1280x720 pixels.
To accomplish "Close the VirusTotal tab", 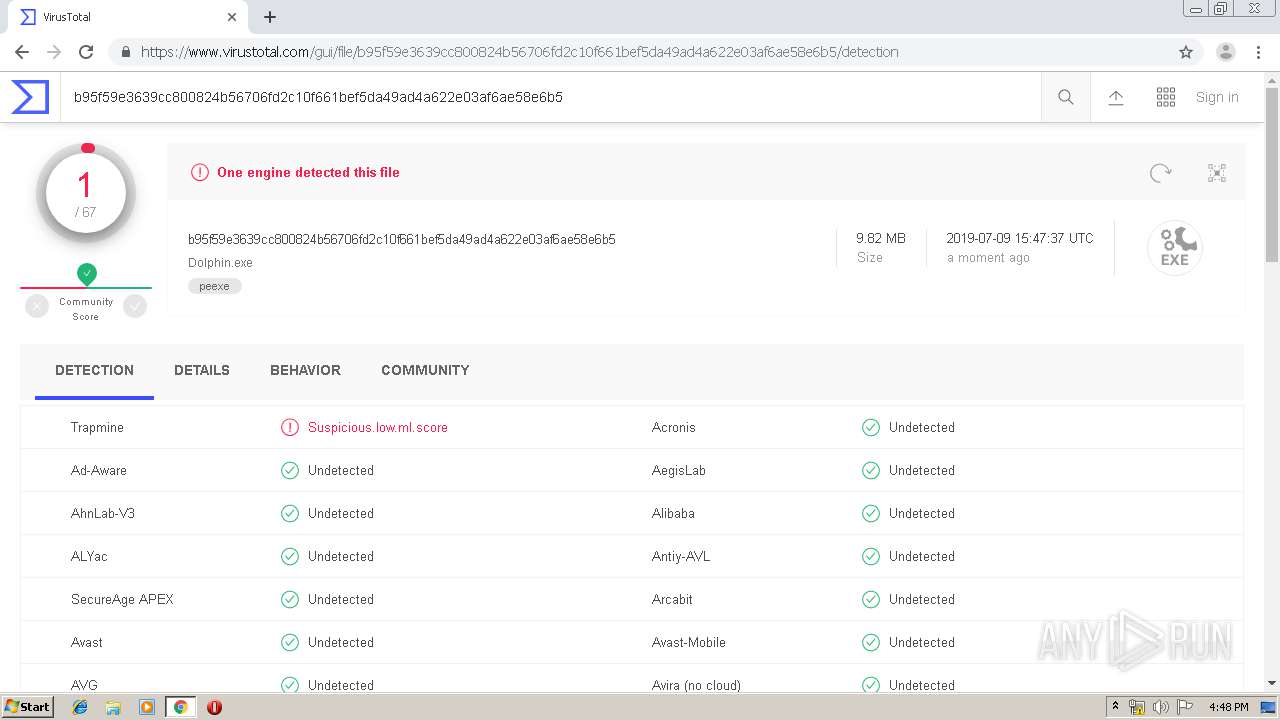I will (x=232, y=17).
